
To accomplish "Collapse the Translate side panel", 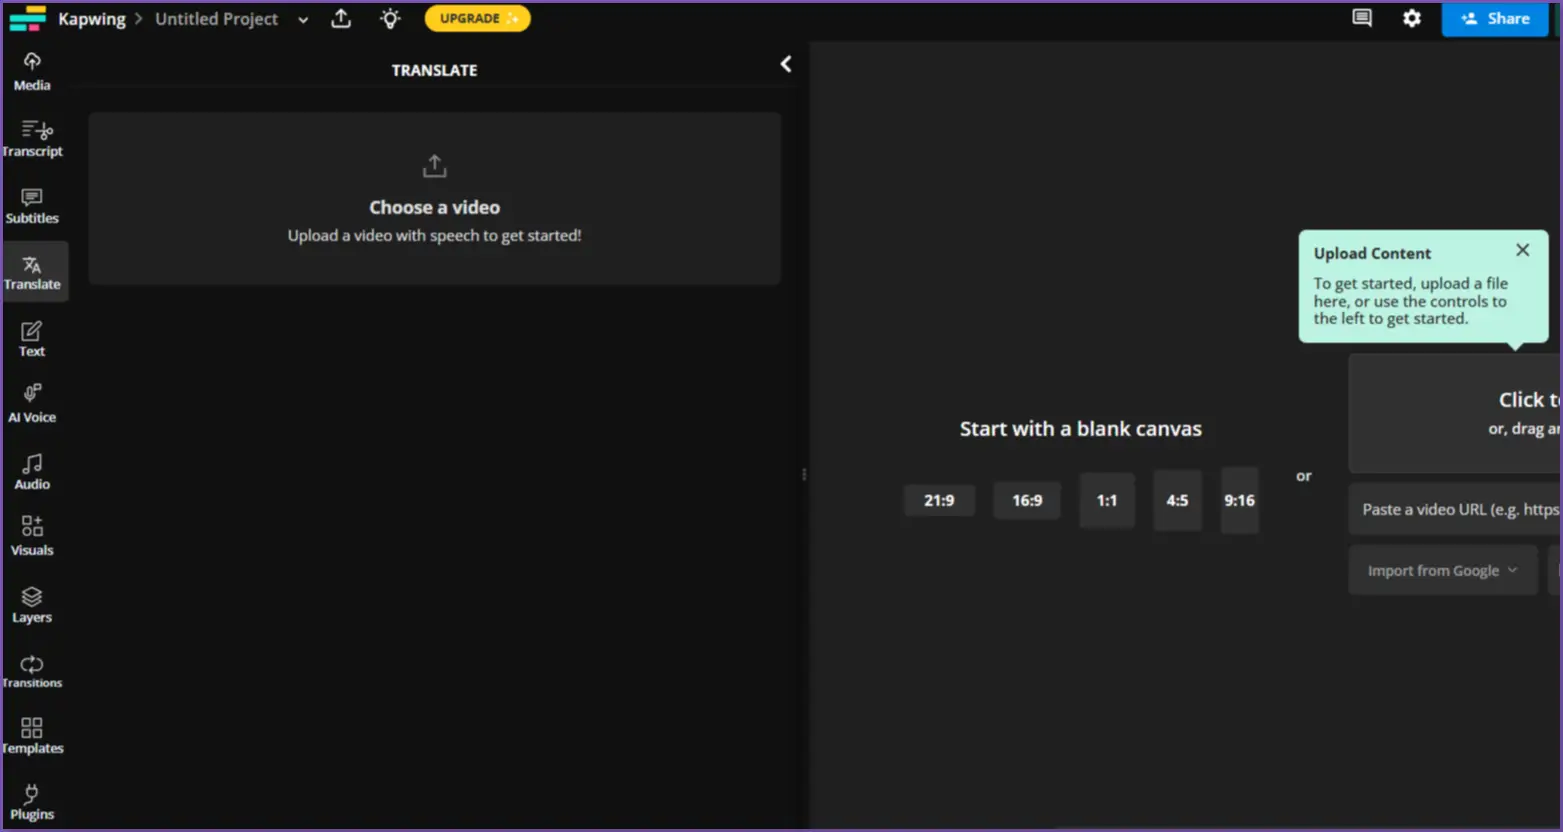I will pyautogui.click(x=786, y=63).
